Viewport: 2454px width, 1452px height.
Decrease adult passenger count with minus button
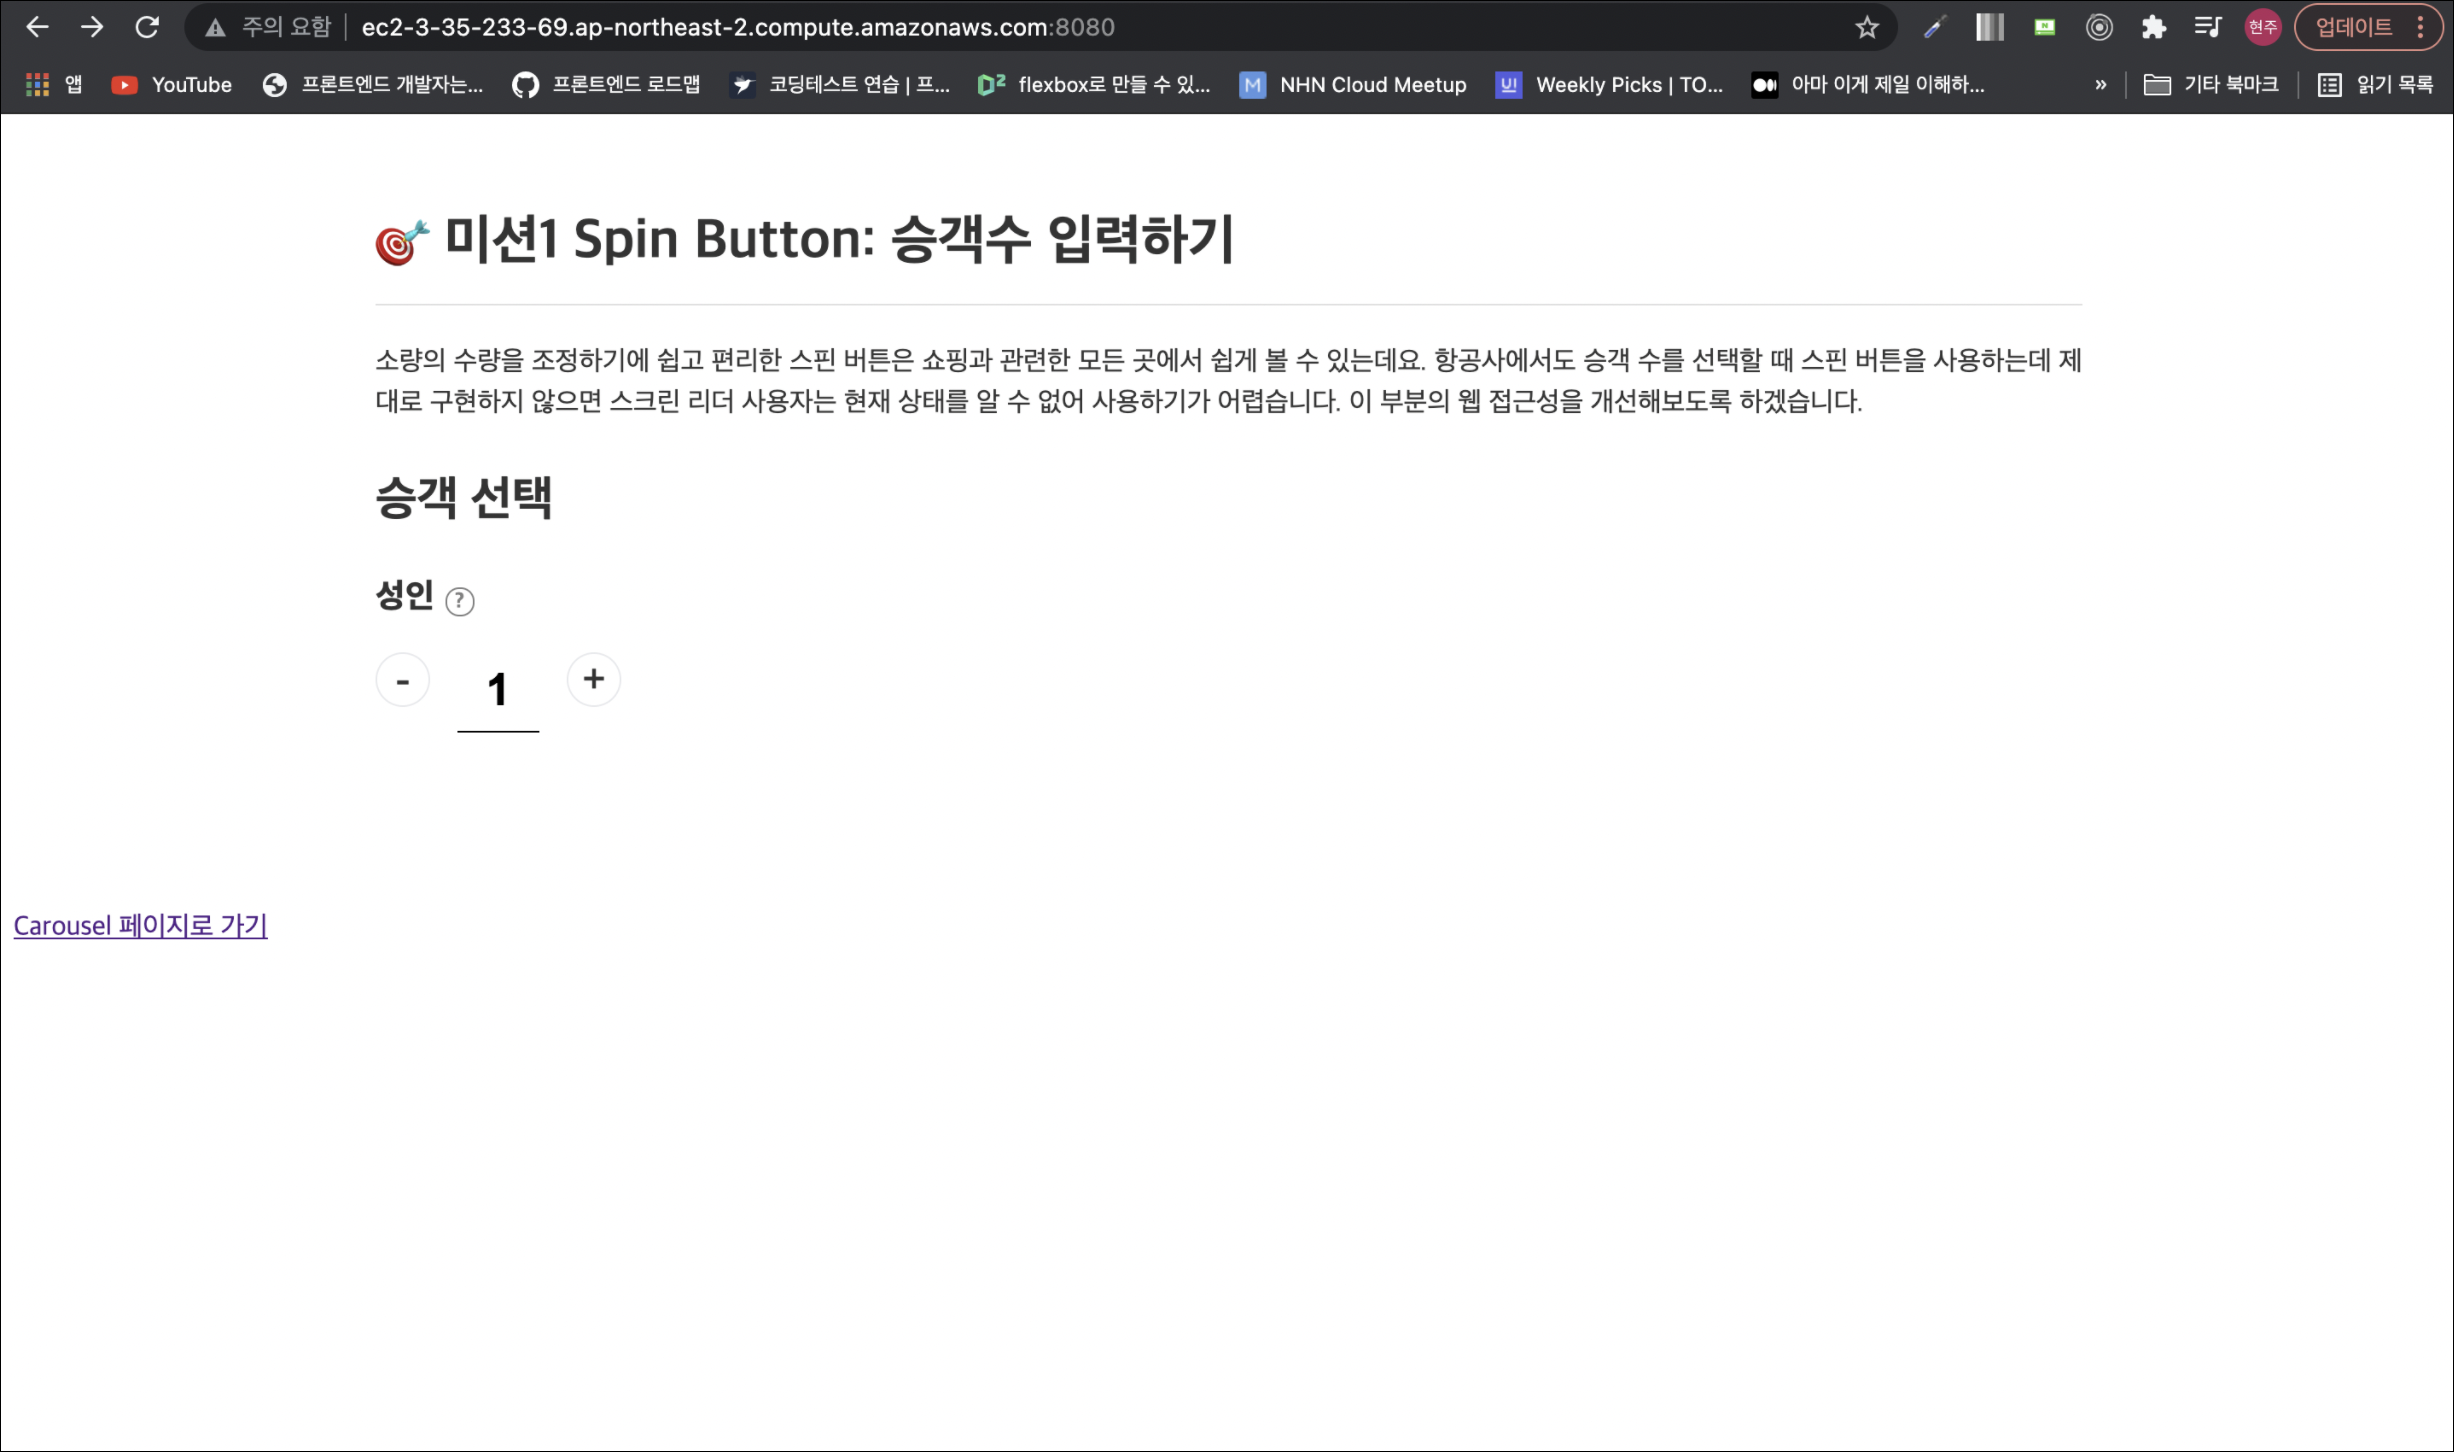(403, 681)
